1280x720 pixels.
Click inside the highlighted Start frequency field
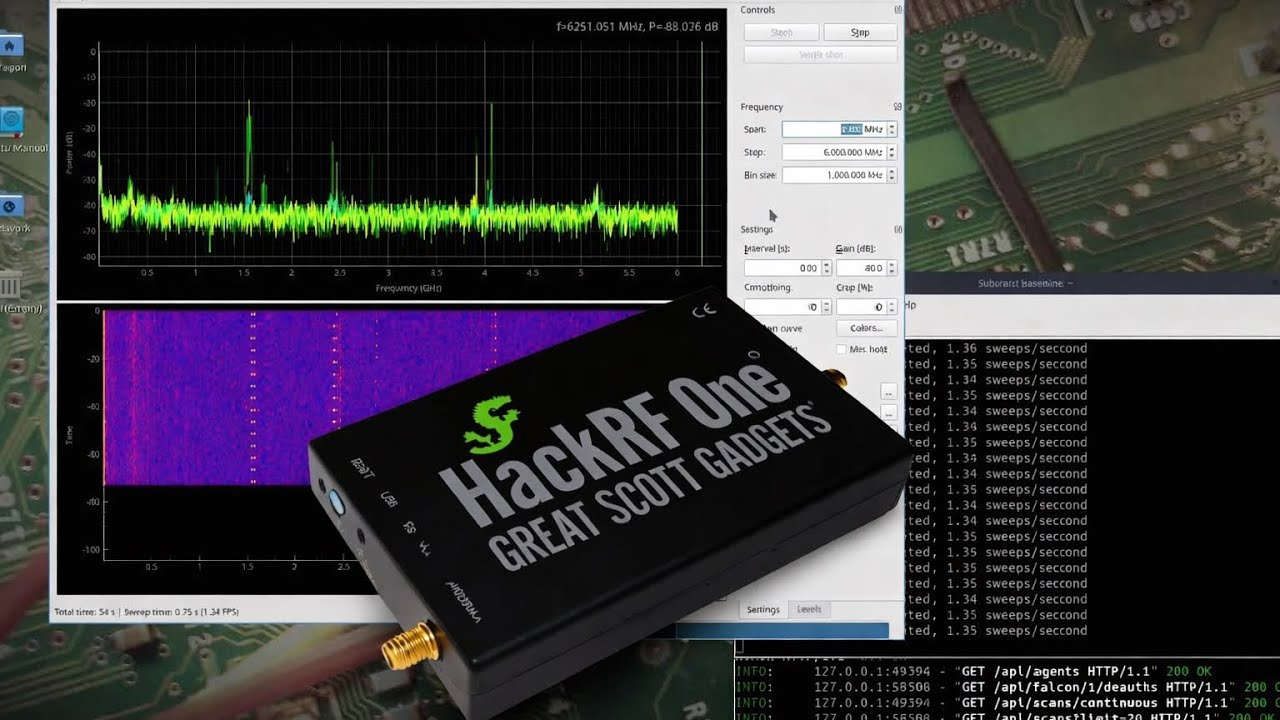[x=834, y=129]
